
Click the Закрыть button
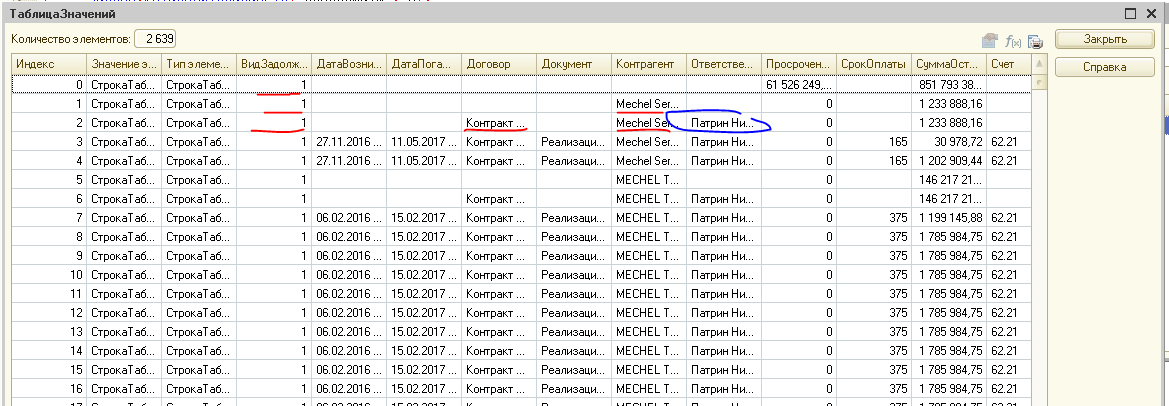[x=1104, y=39]
